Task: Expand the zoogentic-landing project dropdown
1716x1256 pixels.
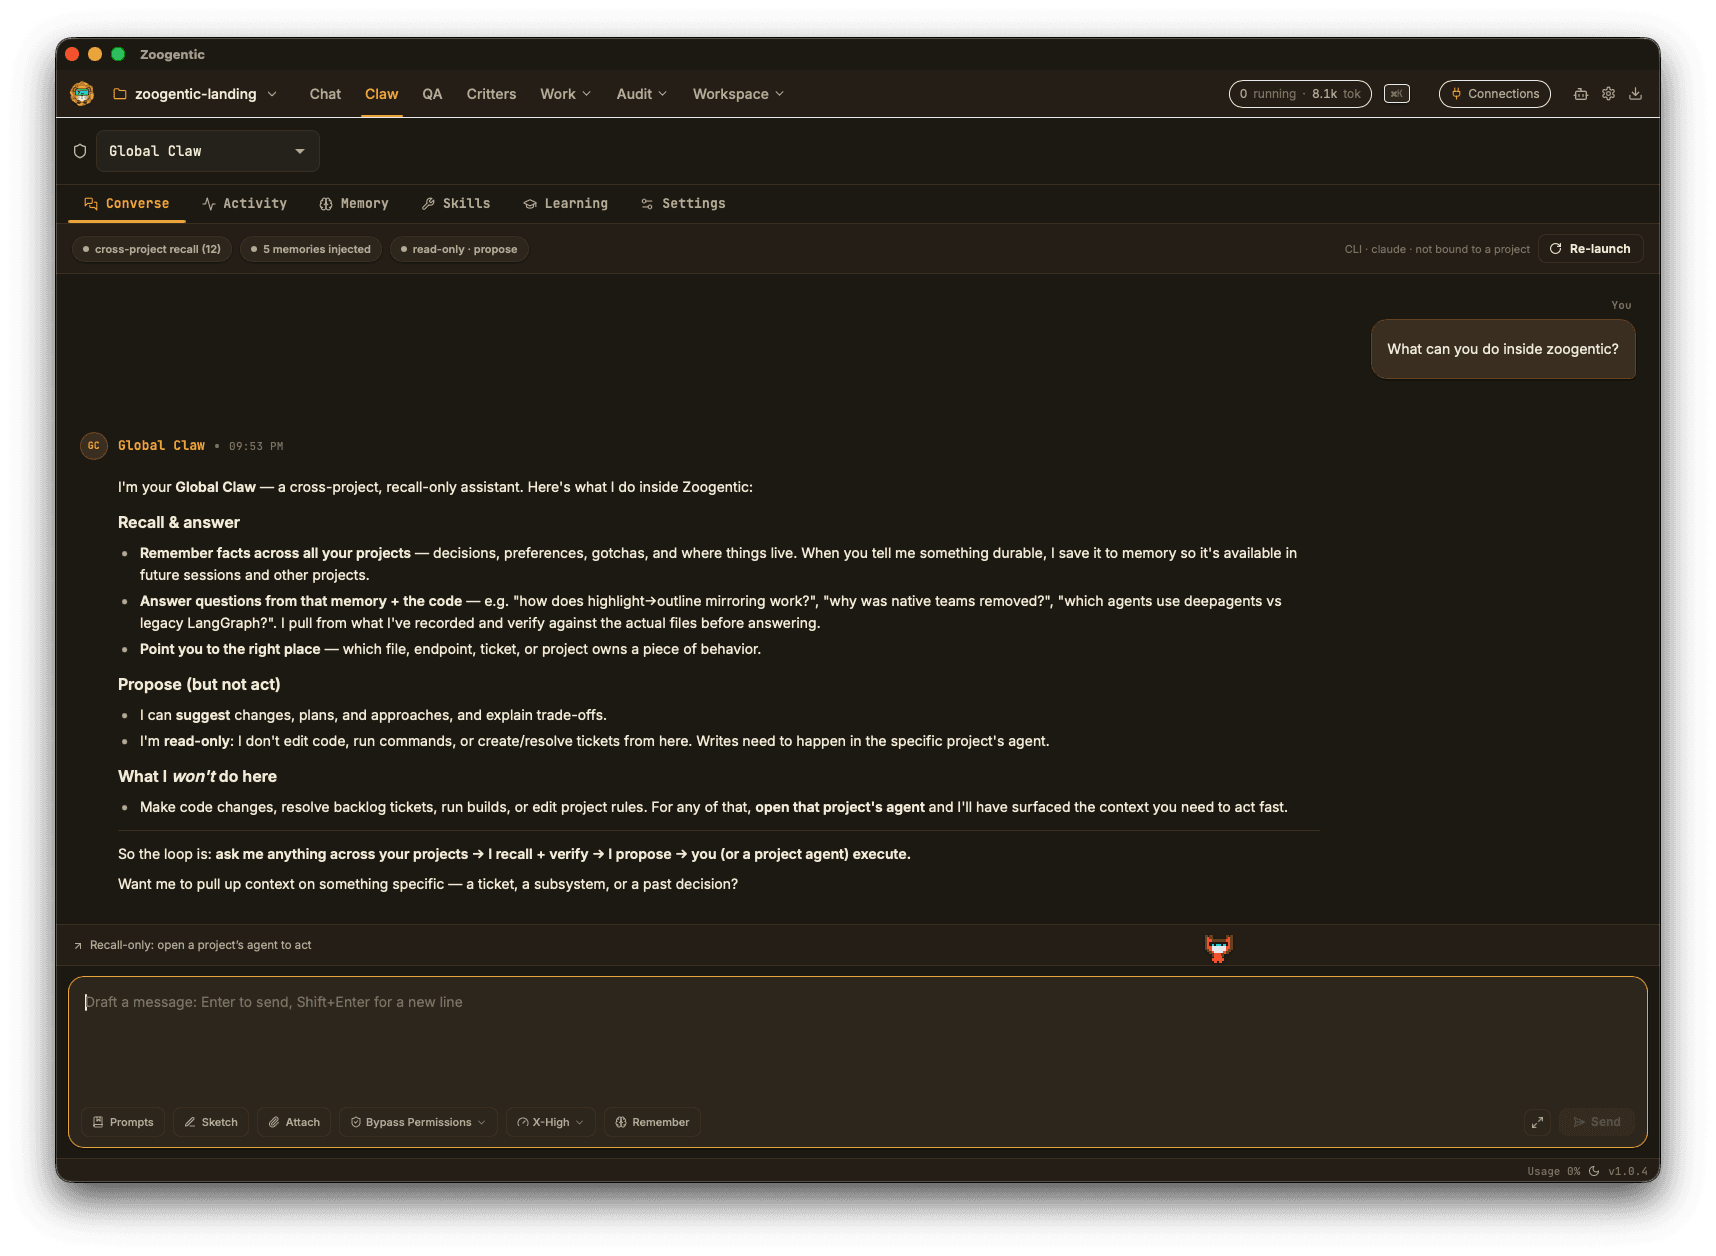Action: point(195,94)
